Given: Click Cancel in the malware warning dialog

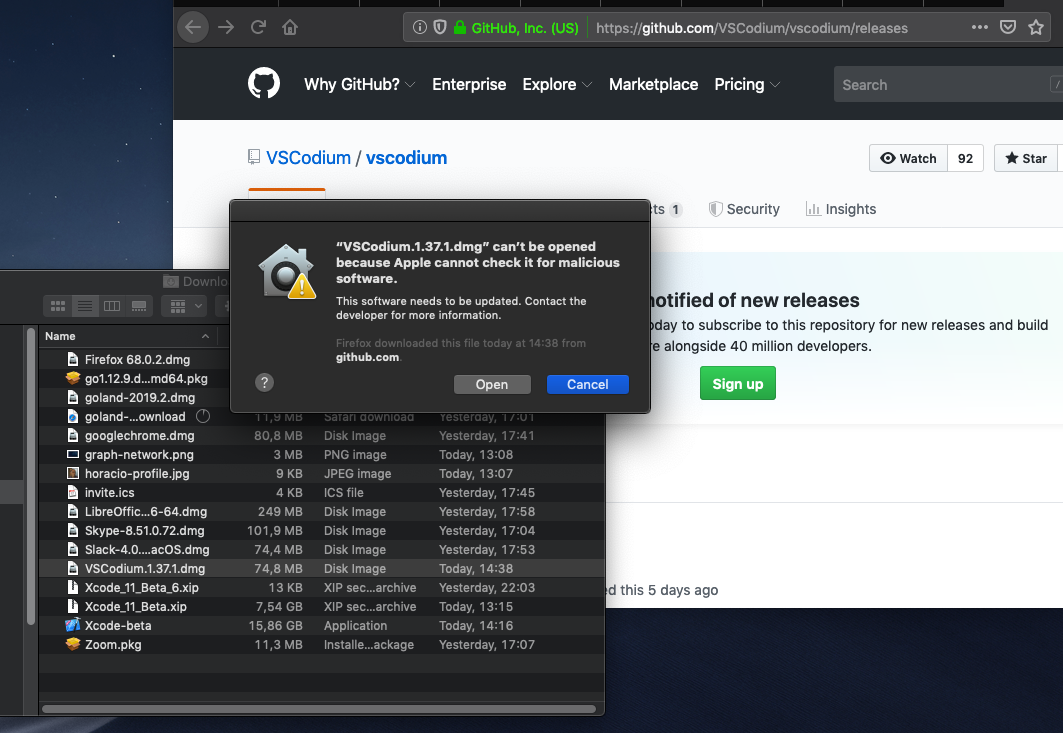Looking at the screenshot, I should click(588, 384).
